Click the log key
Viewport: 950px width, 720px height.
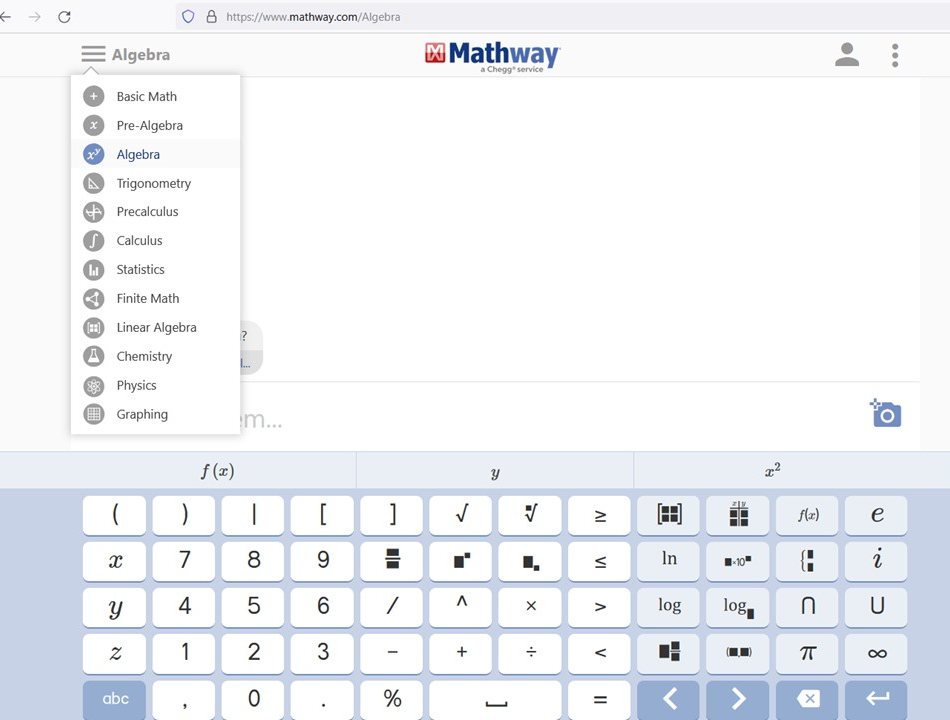(669, 607)
